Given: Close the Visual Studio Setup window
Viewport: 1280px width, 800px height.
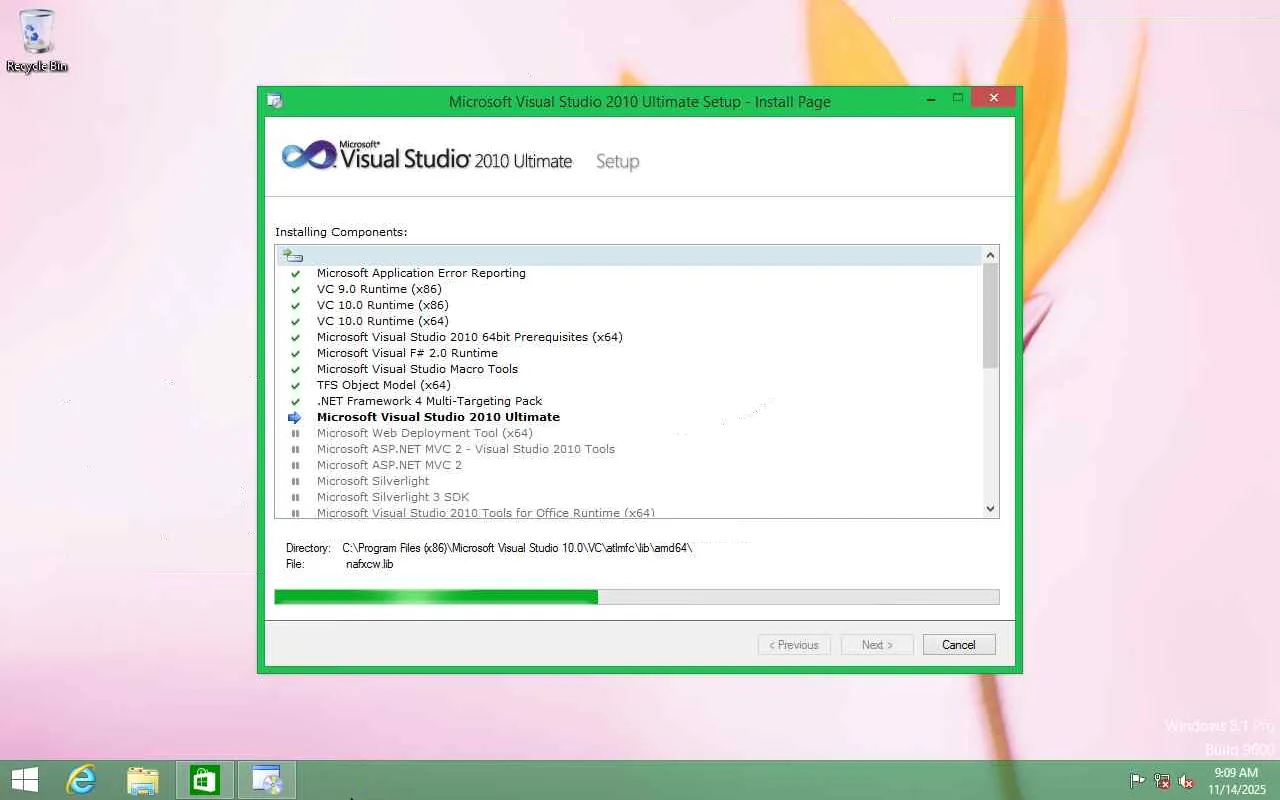Looking at the screenshot, I should pos(993,98).
